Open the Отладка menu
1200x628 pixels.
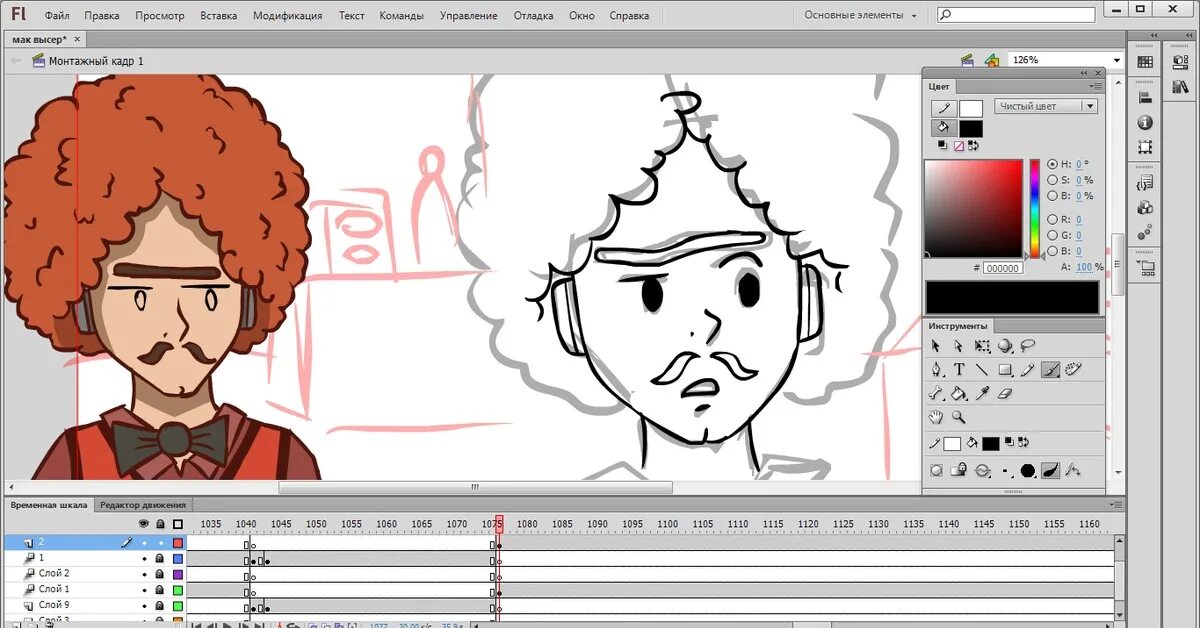[x=533, y=16]
